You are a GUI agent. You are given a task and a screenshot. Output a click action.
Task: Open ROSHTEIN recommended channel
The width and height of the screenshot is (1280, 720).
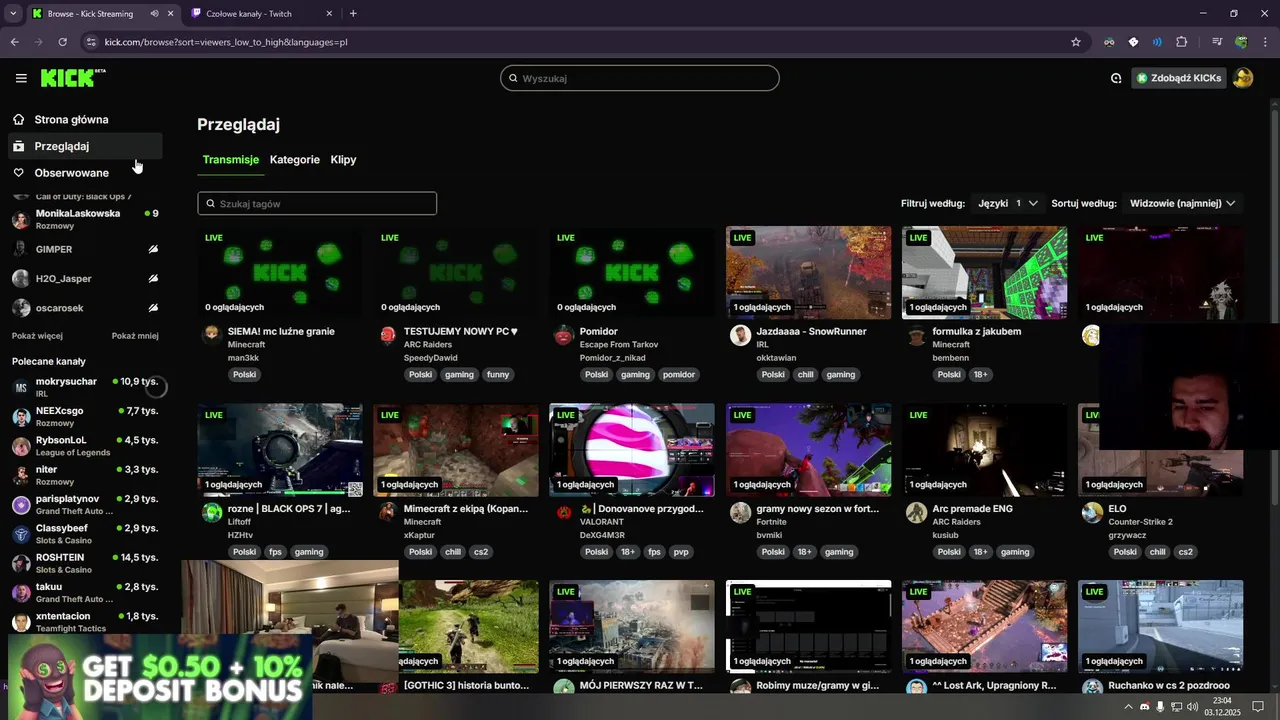[x=84, y=563]
